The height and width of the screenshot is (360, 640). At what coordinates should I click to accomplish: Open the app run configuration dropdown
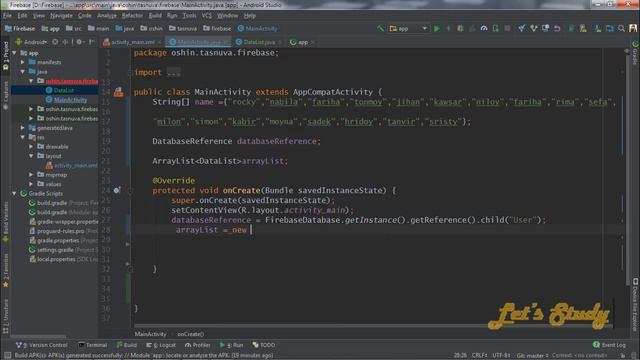(408, 28)
